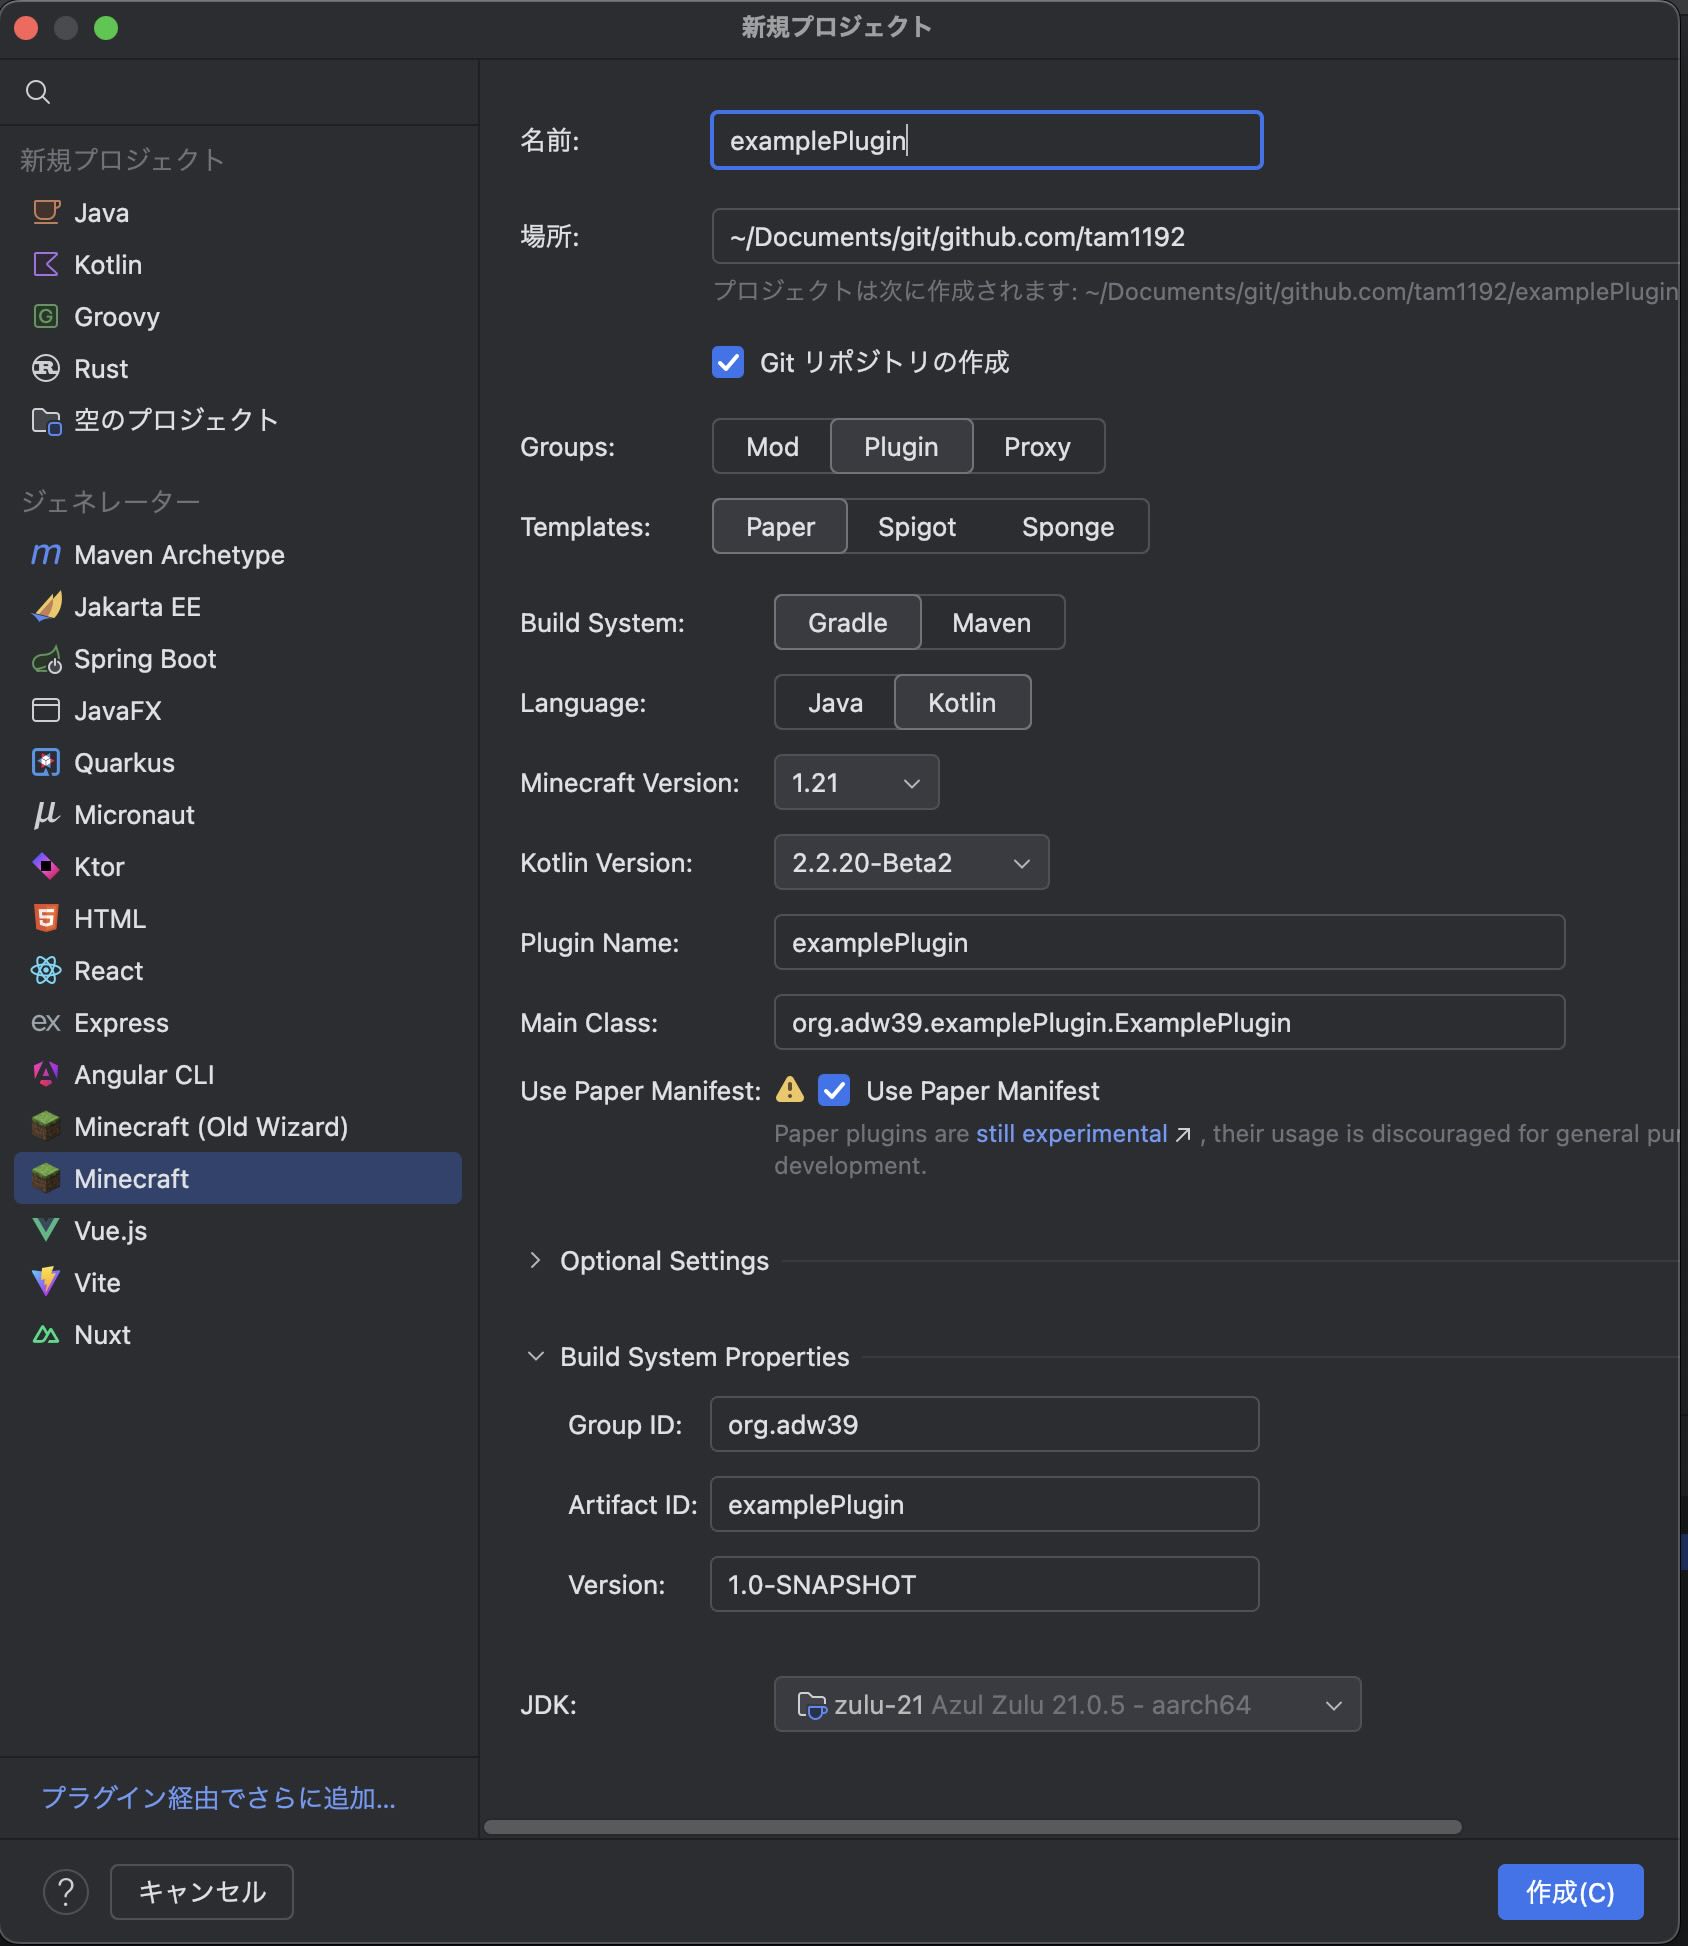
Task: Focus the location (場所) path field
Action: (x=1195, y=236)
